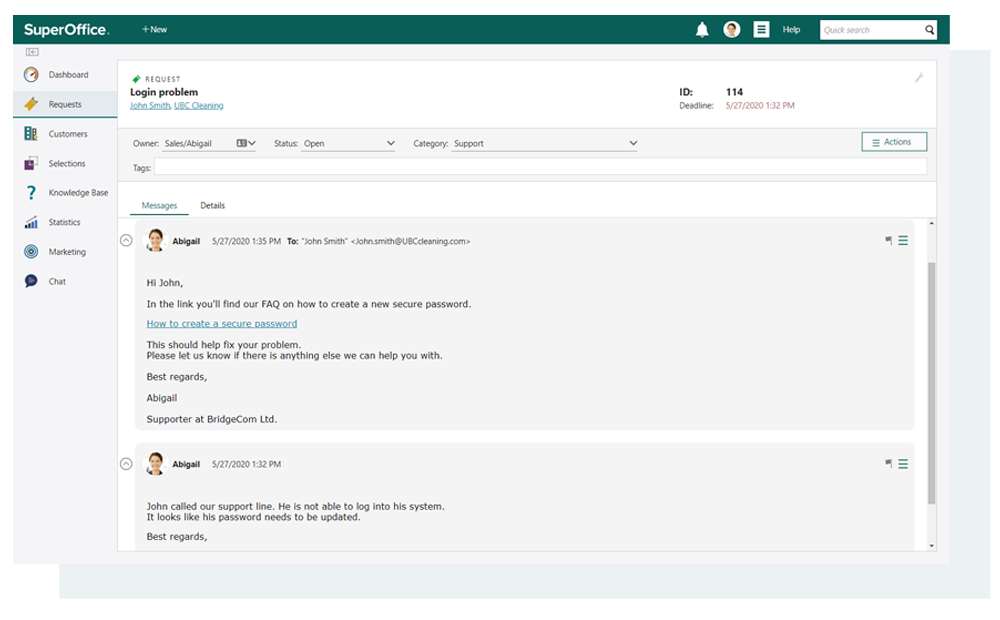This screenshot has height=620, width=1000.
Task: Click the Quick search magnifier icon
Action: 929,30
